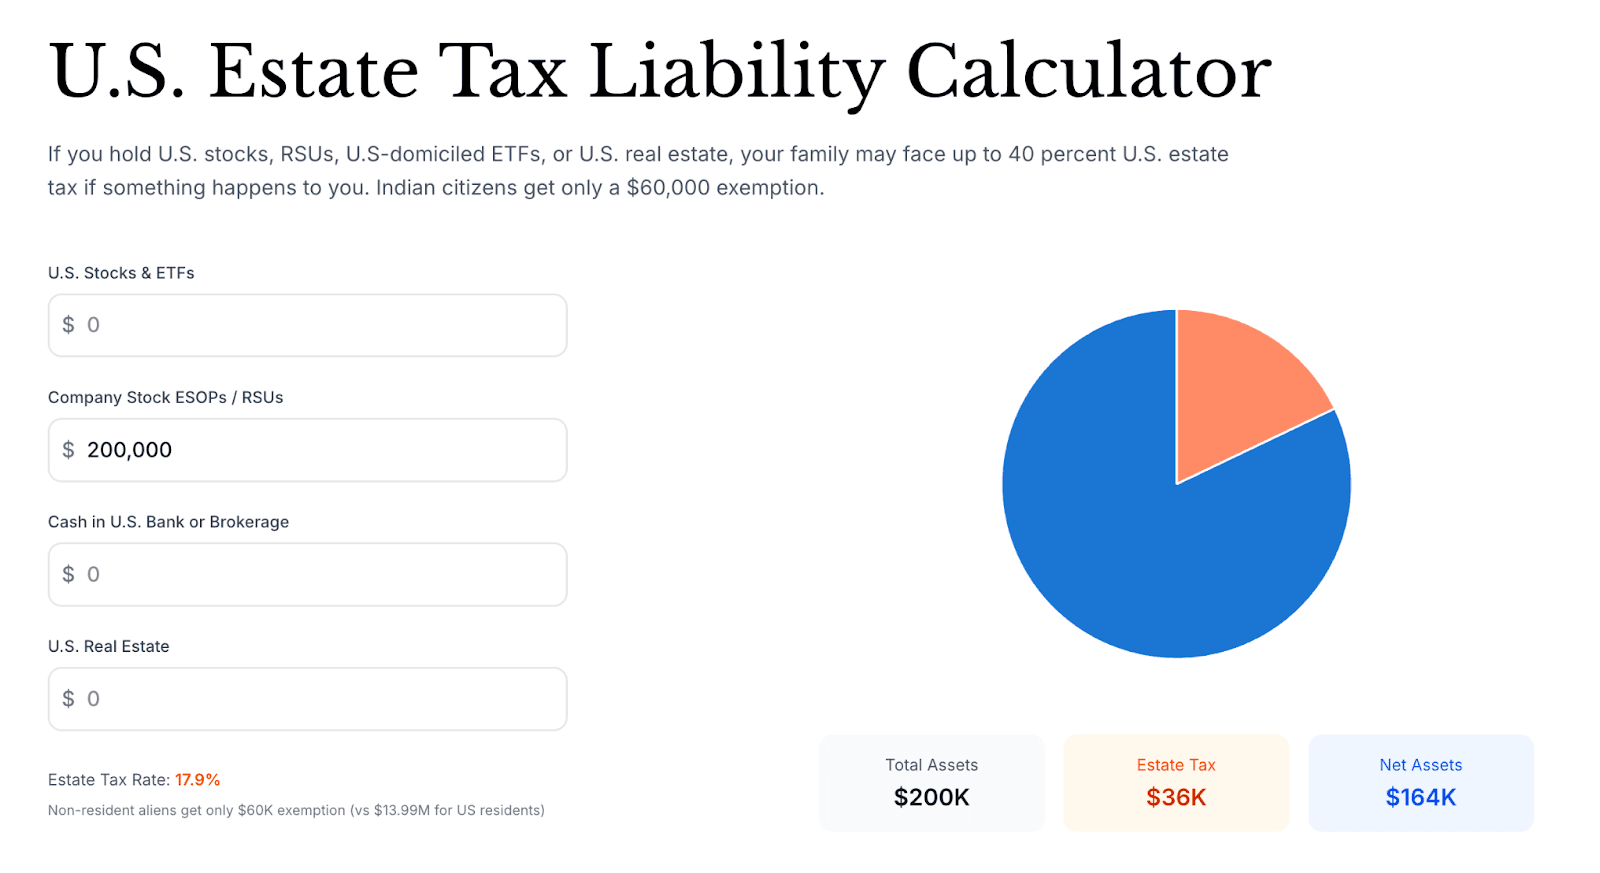
Task: Select the Estate Tax $36K card
Action: [x=1176, y=783]
